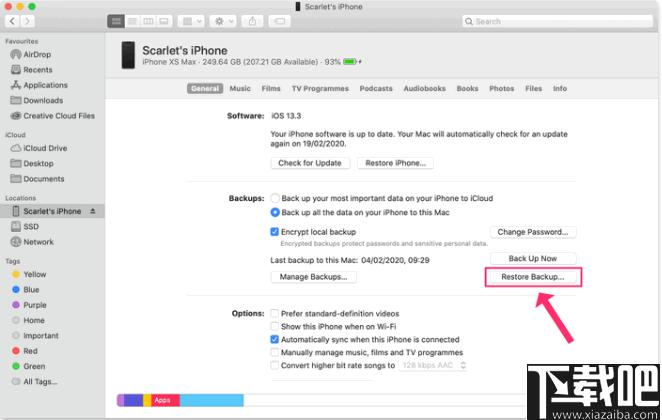Switch to gallery view in toolbar
Screen dimensions: 662x420
click(x=164, y=21)
